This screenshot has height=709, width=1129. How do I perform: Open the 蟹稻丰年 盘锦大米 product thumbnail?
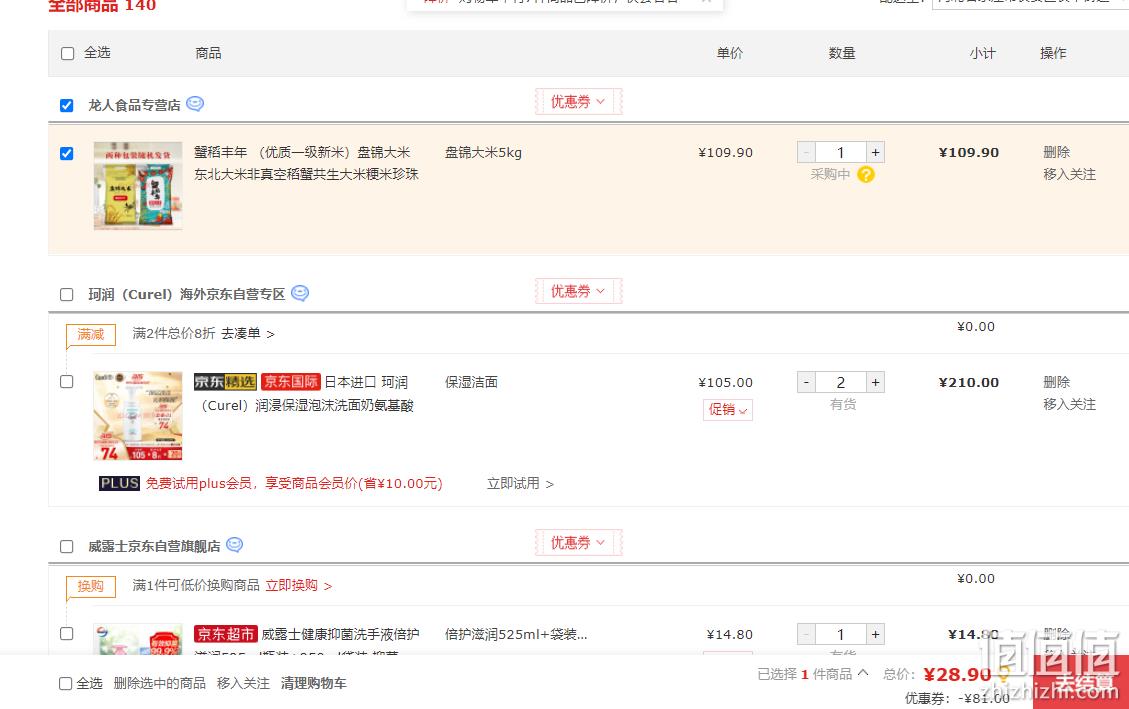point(138,186)
